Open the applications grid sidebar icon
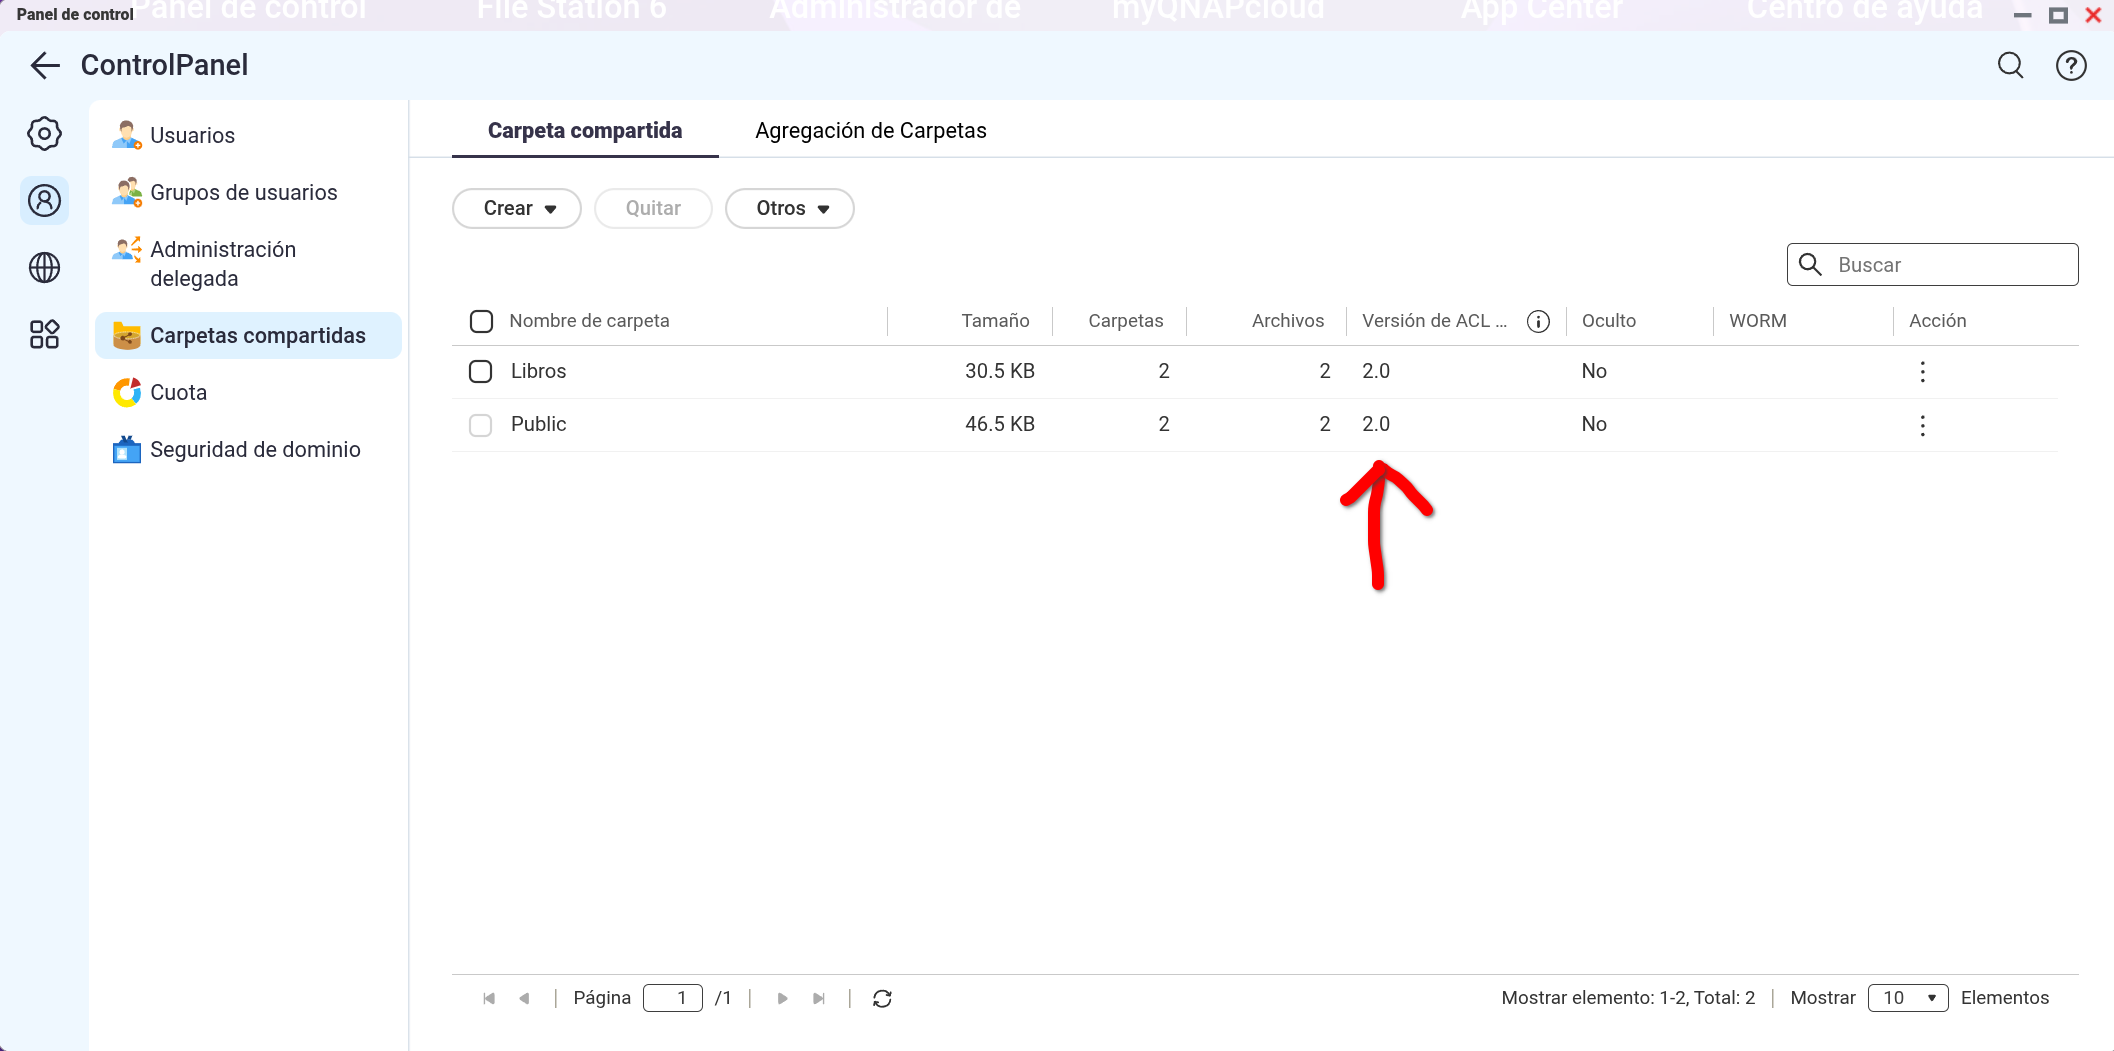The image size is (2114, 1051). [x=44, y=334]
